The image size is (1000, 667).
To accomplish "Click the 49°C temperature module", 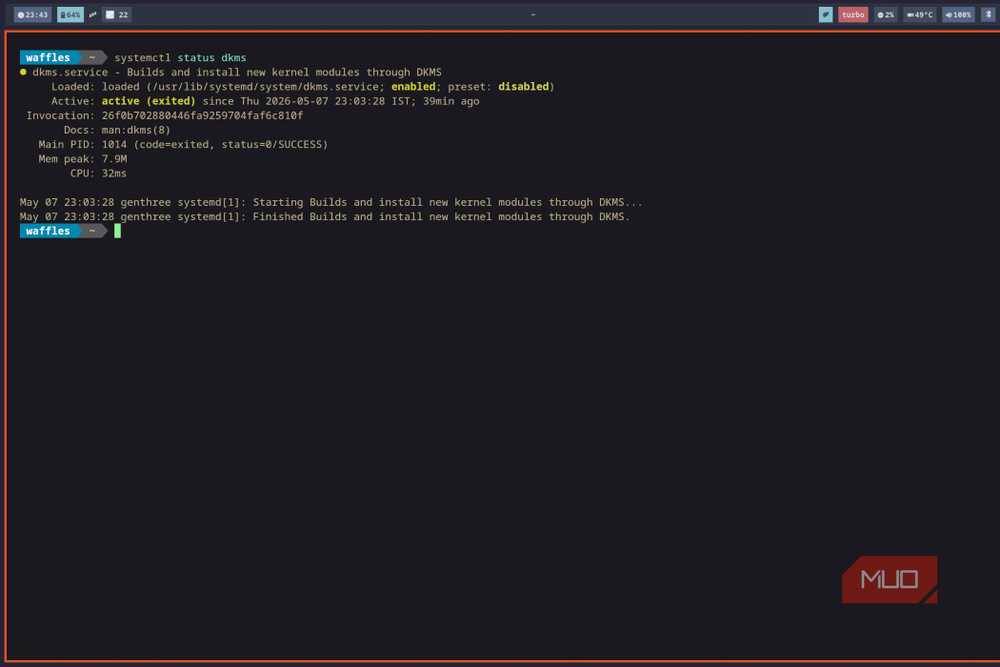I will (920, 15).
